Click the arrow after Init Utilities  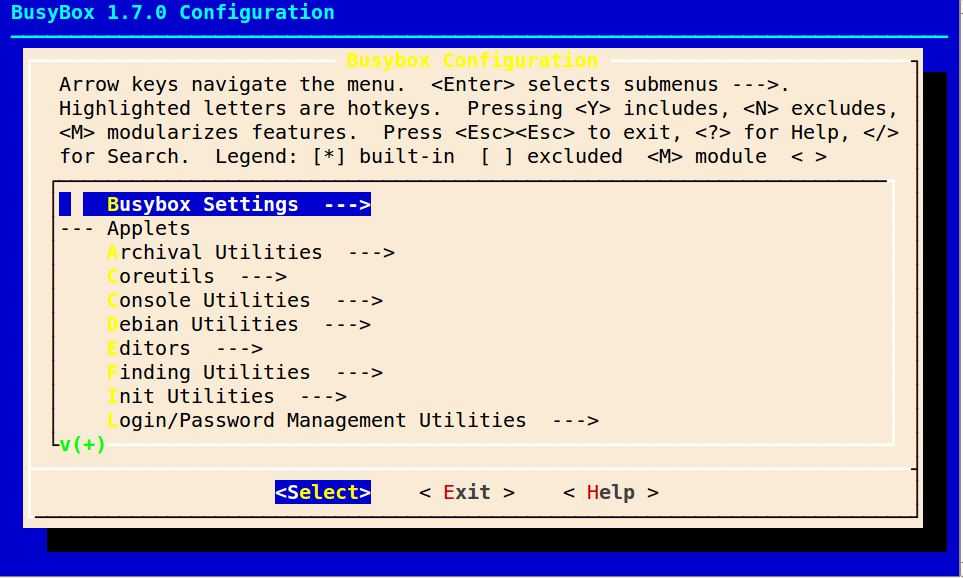323,396
